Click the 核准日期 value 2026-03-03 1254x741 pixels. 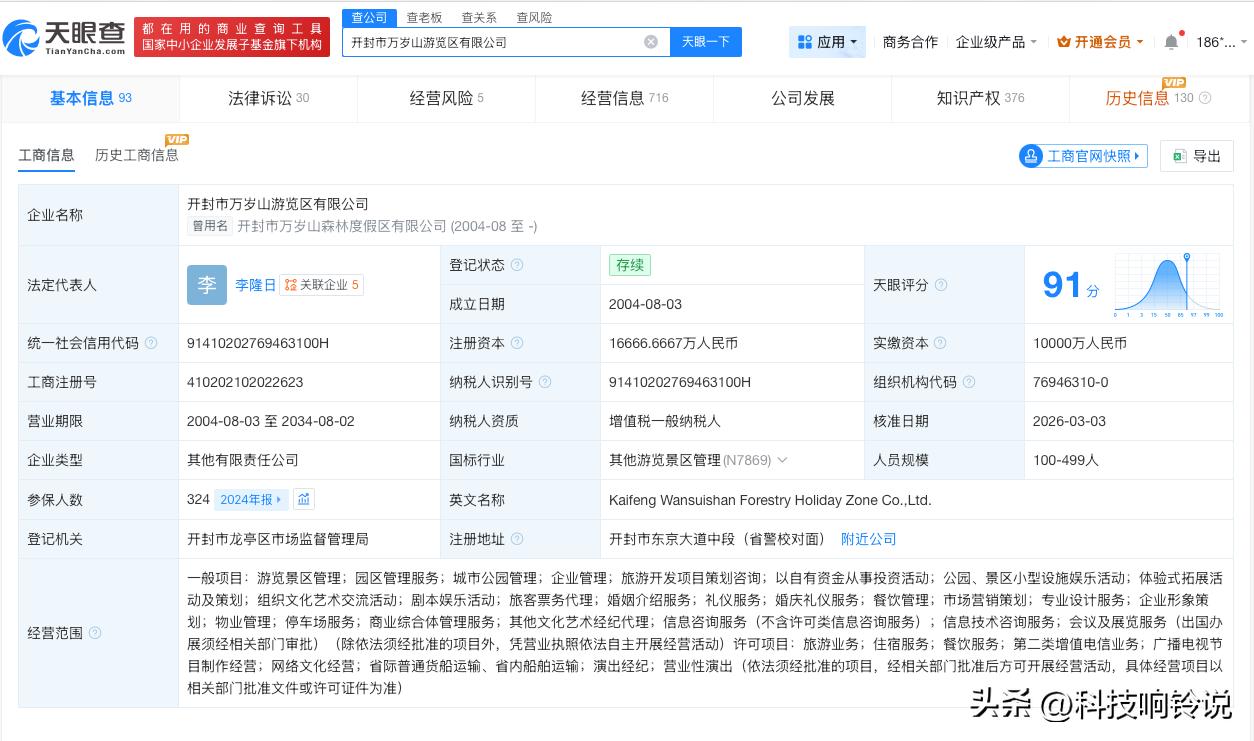click(1069, 421)
